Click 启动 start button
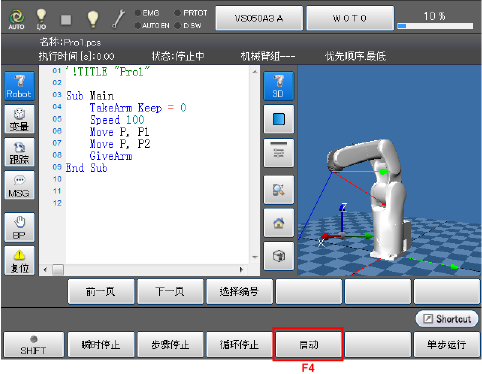Viewport: 482px width, 374px height. tap(308, 345)
